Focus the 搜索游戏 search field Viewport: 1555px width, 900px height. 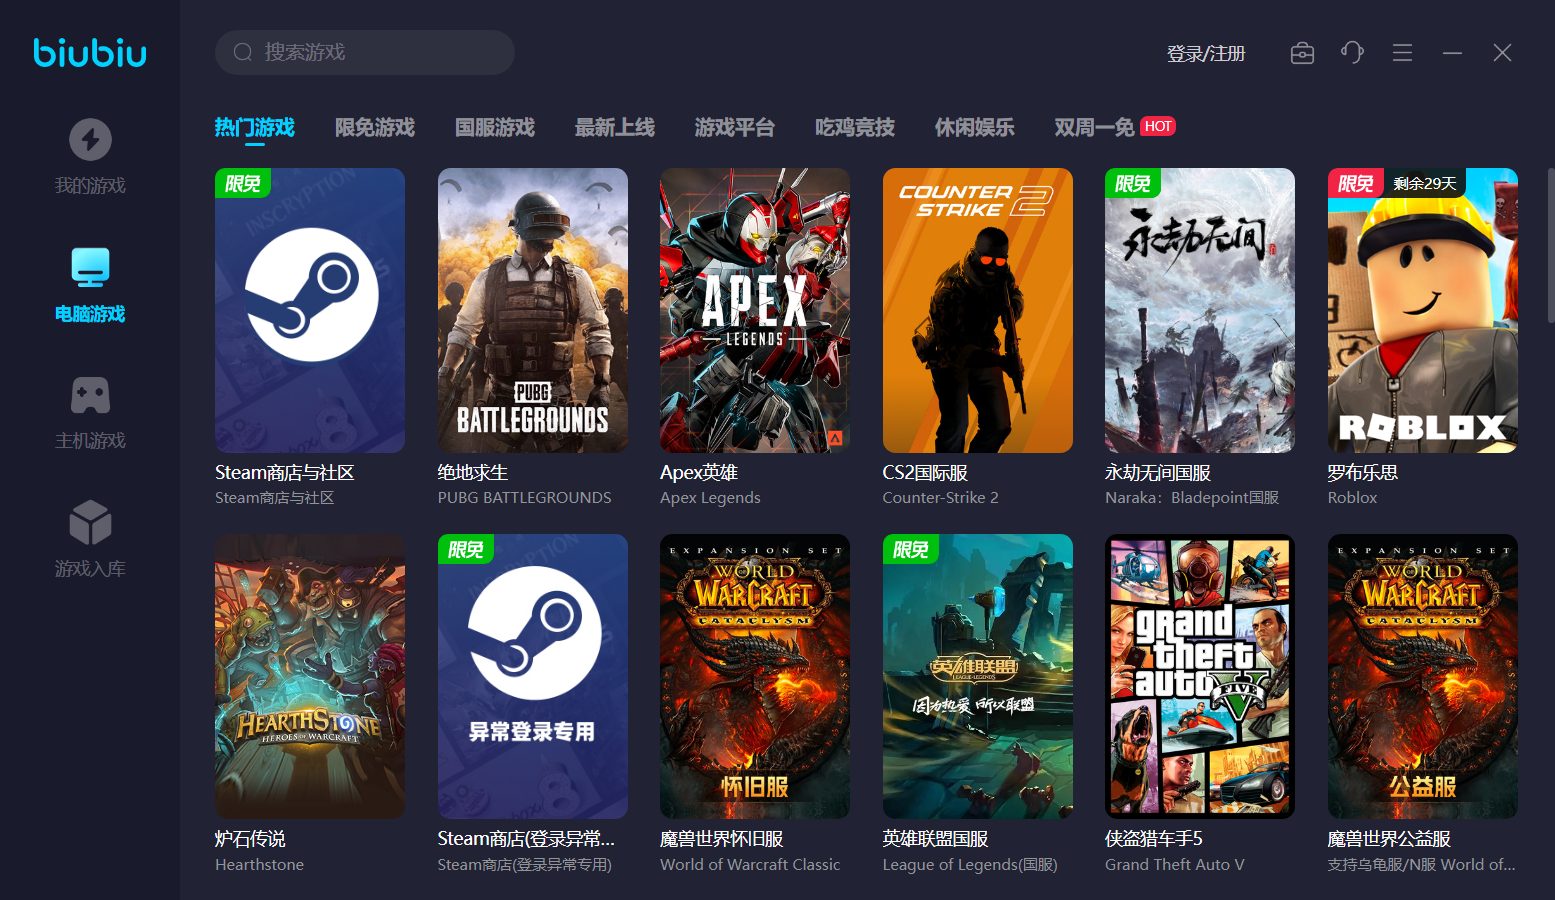365,52
